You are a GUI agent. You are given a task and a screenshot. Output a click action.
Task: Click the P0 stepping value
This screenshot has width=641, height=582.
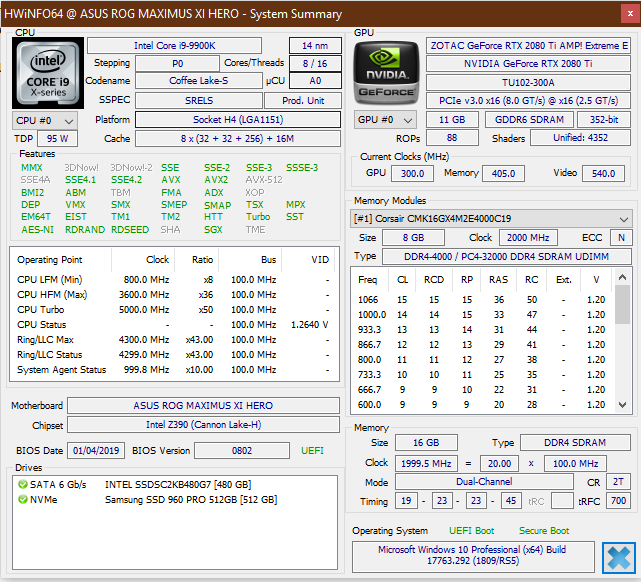[177, 64]
